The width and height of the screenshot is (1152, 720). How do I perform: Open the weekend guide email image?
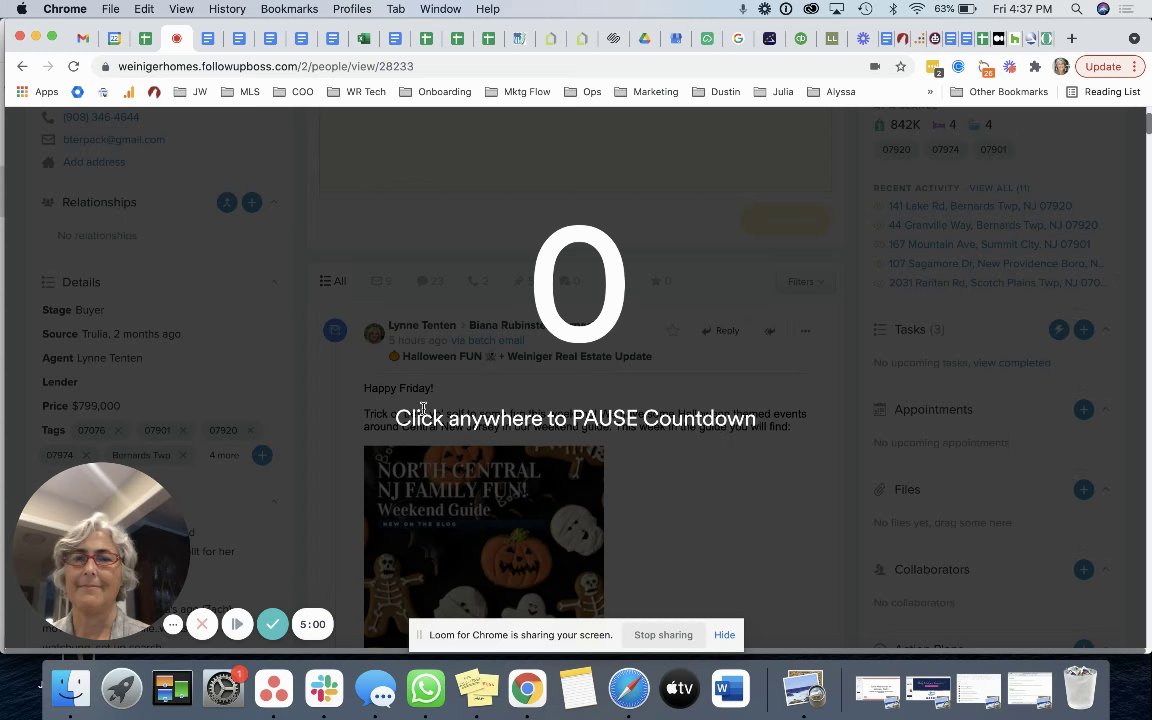coord(483,546)
